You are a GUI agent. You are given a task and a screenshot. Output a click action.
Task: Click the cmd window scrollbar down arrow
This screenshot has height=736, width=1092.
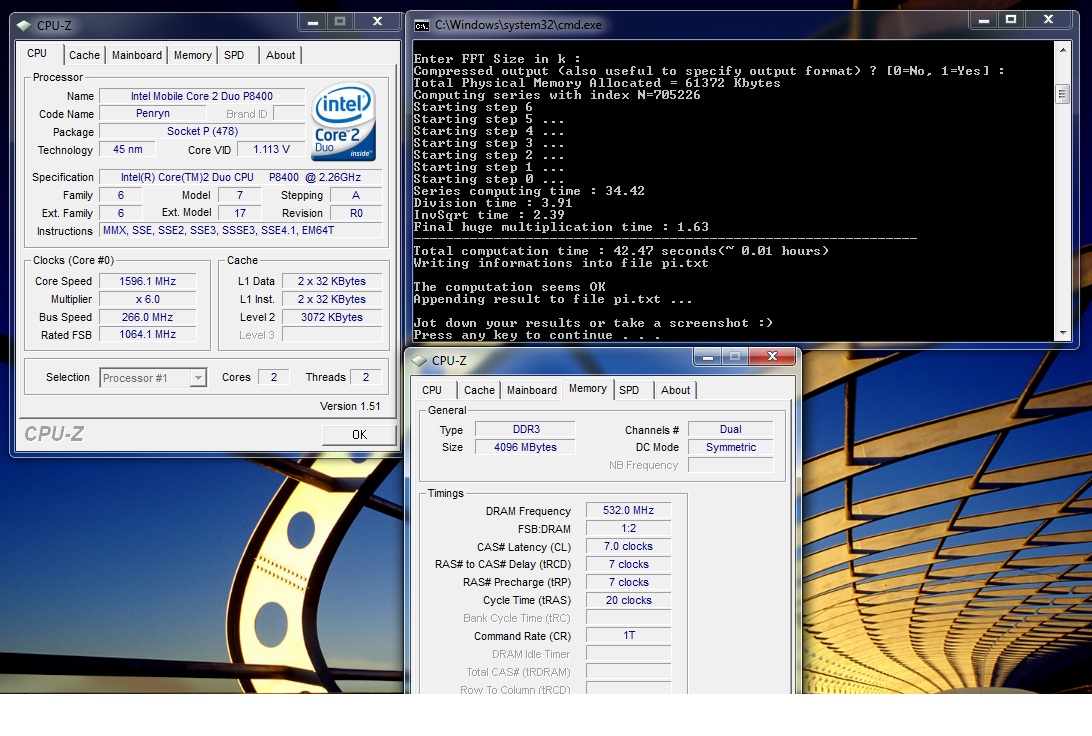tap(1063, 334)
